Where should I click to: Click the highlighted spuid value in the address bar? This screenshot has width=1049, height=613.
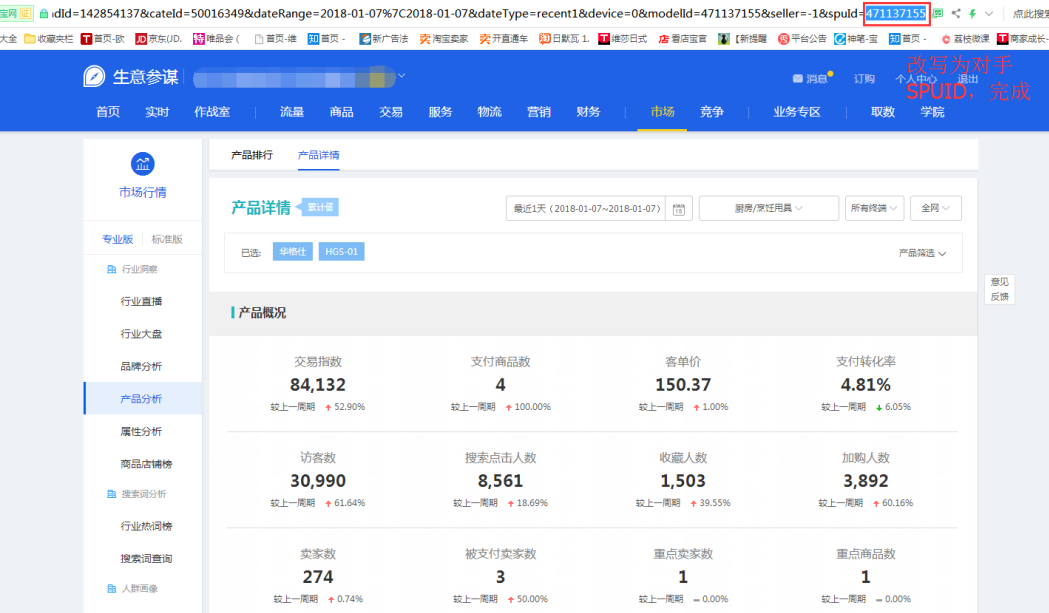[x=897, y=13]
